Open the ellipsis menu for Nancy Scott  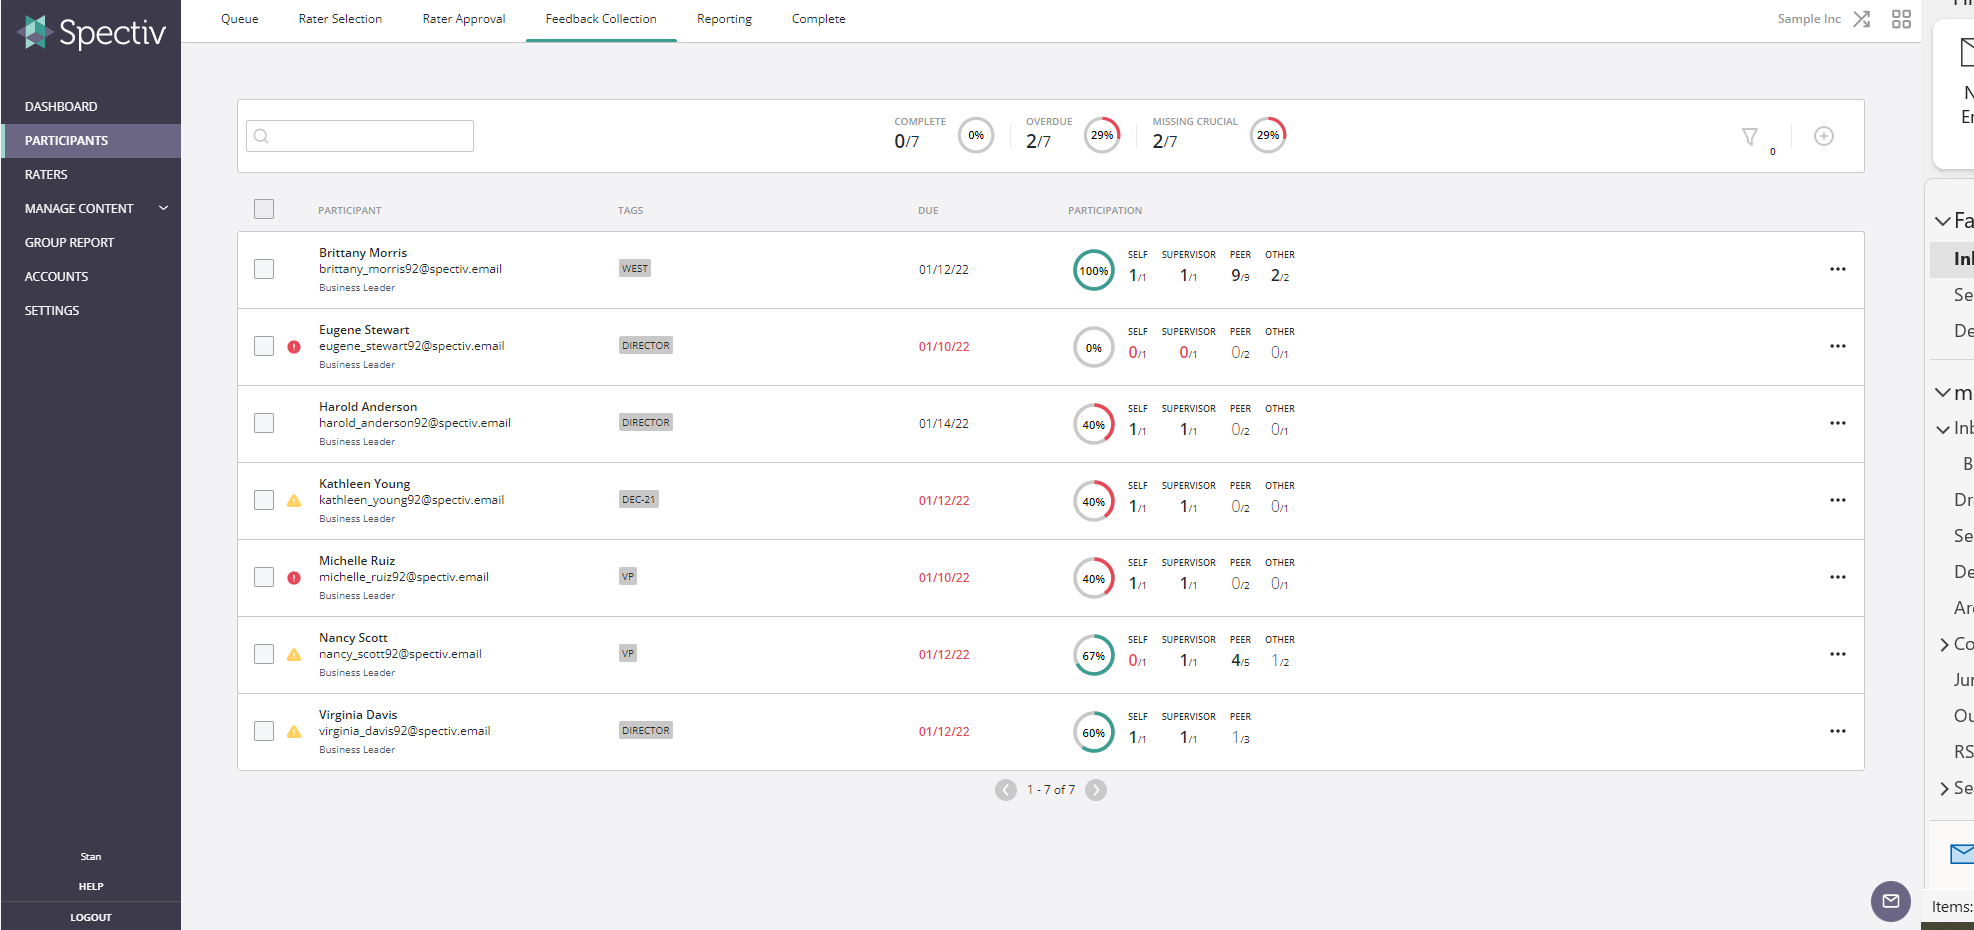click(1838, 654)
